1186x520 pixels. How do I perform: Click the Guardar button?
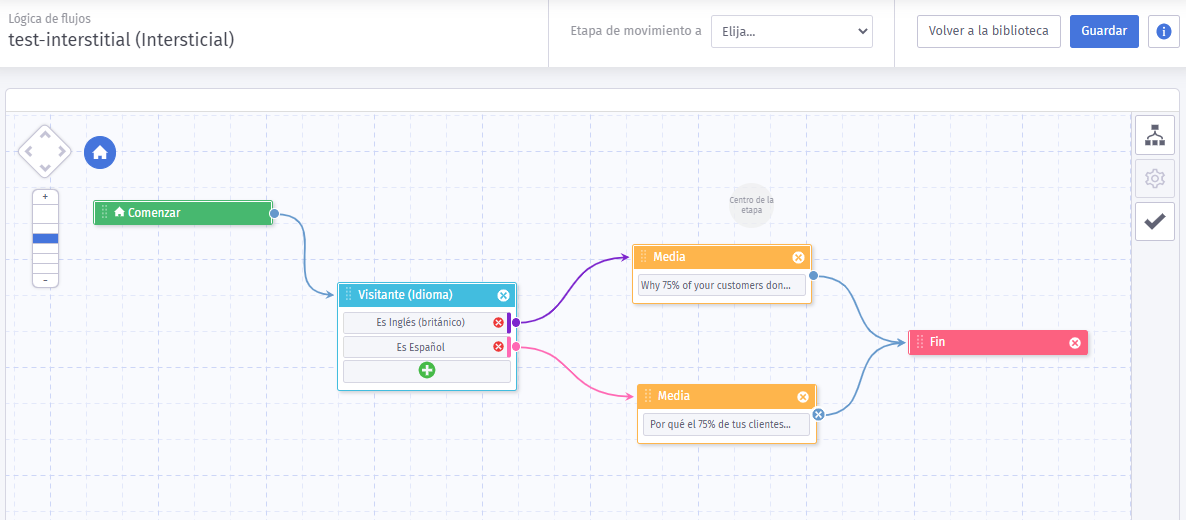[1104, 31]
